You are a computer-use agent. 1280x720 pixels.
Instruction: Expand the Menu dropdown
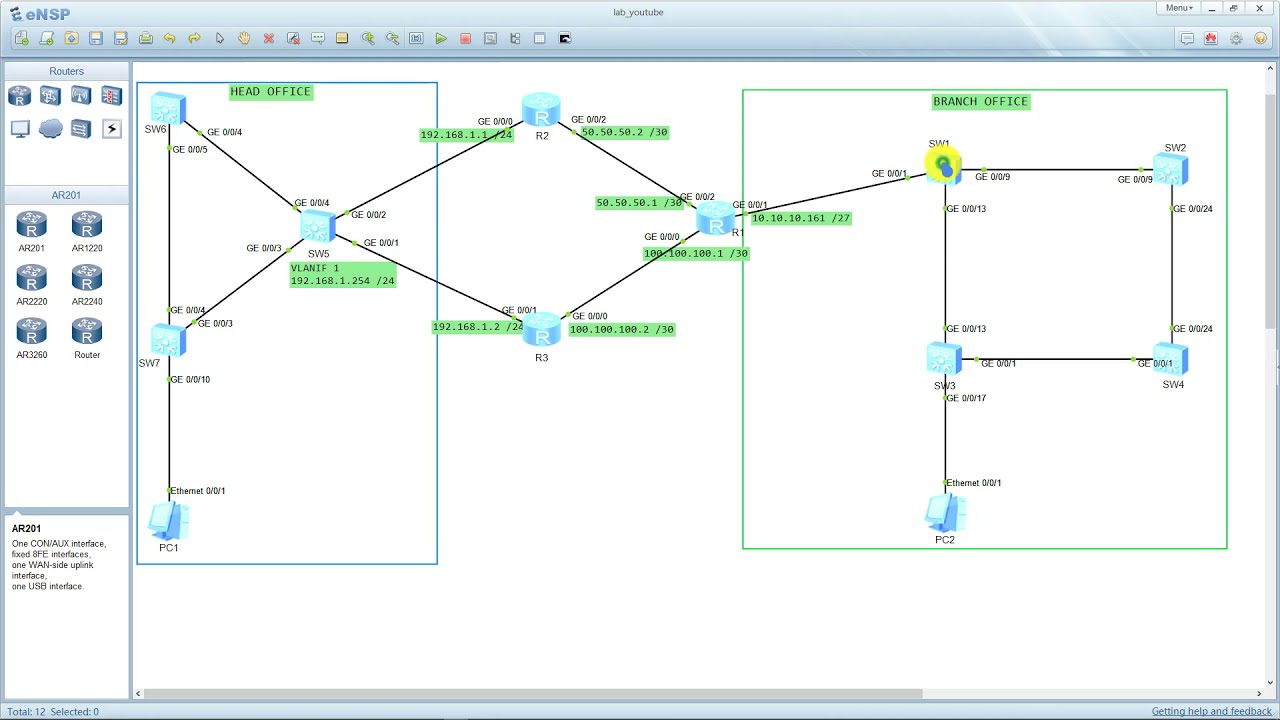click(1179, 8)
